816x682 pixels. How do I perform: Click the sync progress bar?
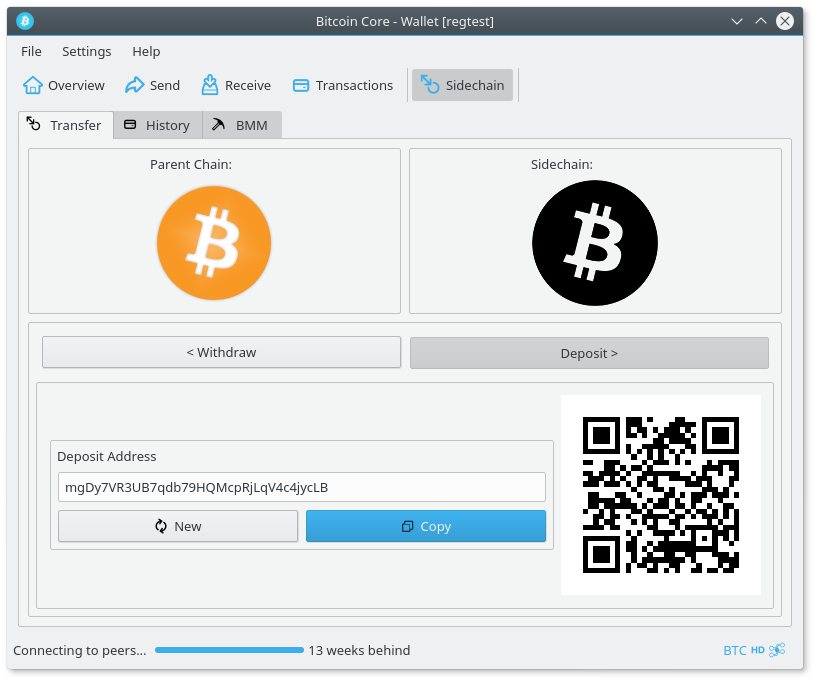tap(230, 650)
